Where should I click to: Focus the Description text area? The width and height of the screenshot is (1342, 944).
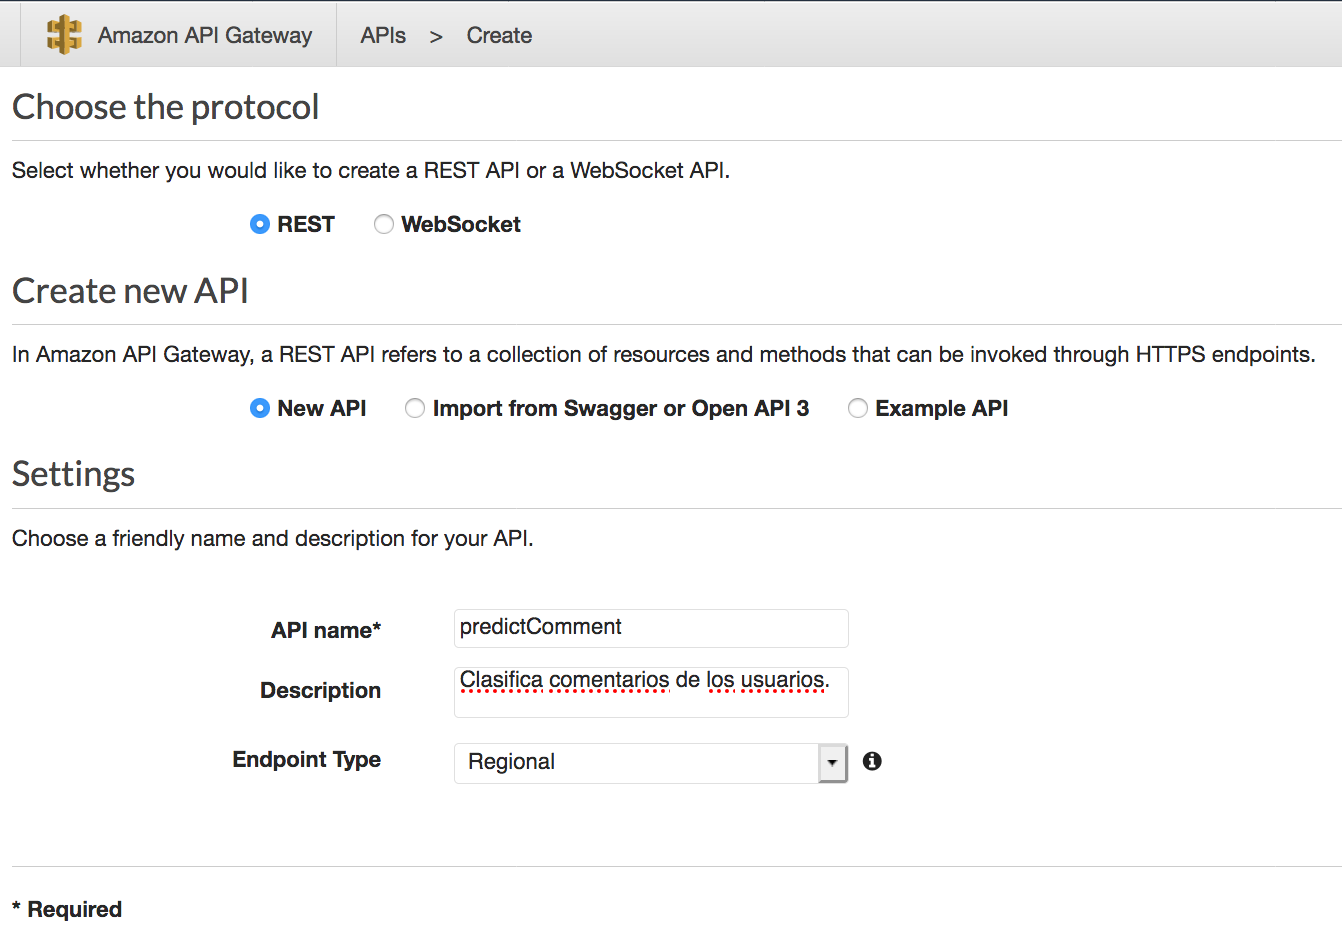point(651,692)
